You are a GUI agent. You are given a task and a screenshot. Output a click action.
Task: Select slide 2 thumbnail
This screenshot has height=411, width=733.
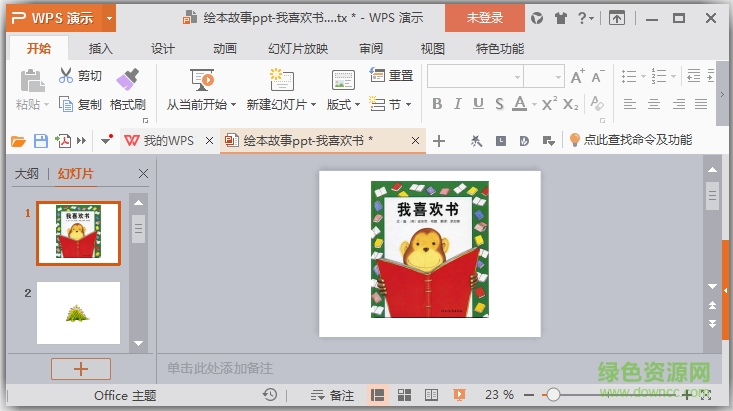(x=79, y=313)
